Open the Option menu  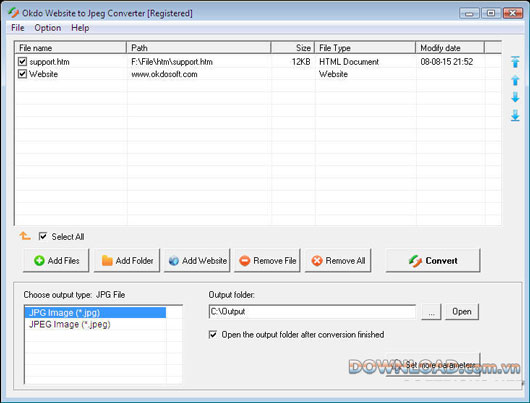48,28
